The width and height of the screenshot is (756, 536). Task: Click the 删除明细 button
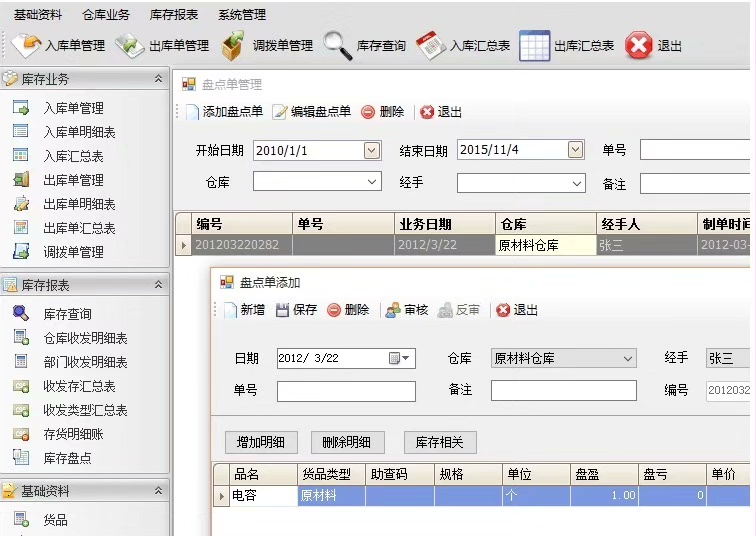[347, 442]
